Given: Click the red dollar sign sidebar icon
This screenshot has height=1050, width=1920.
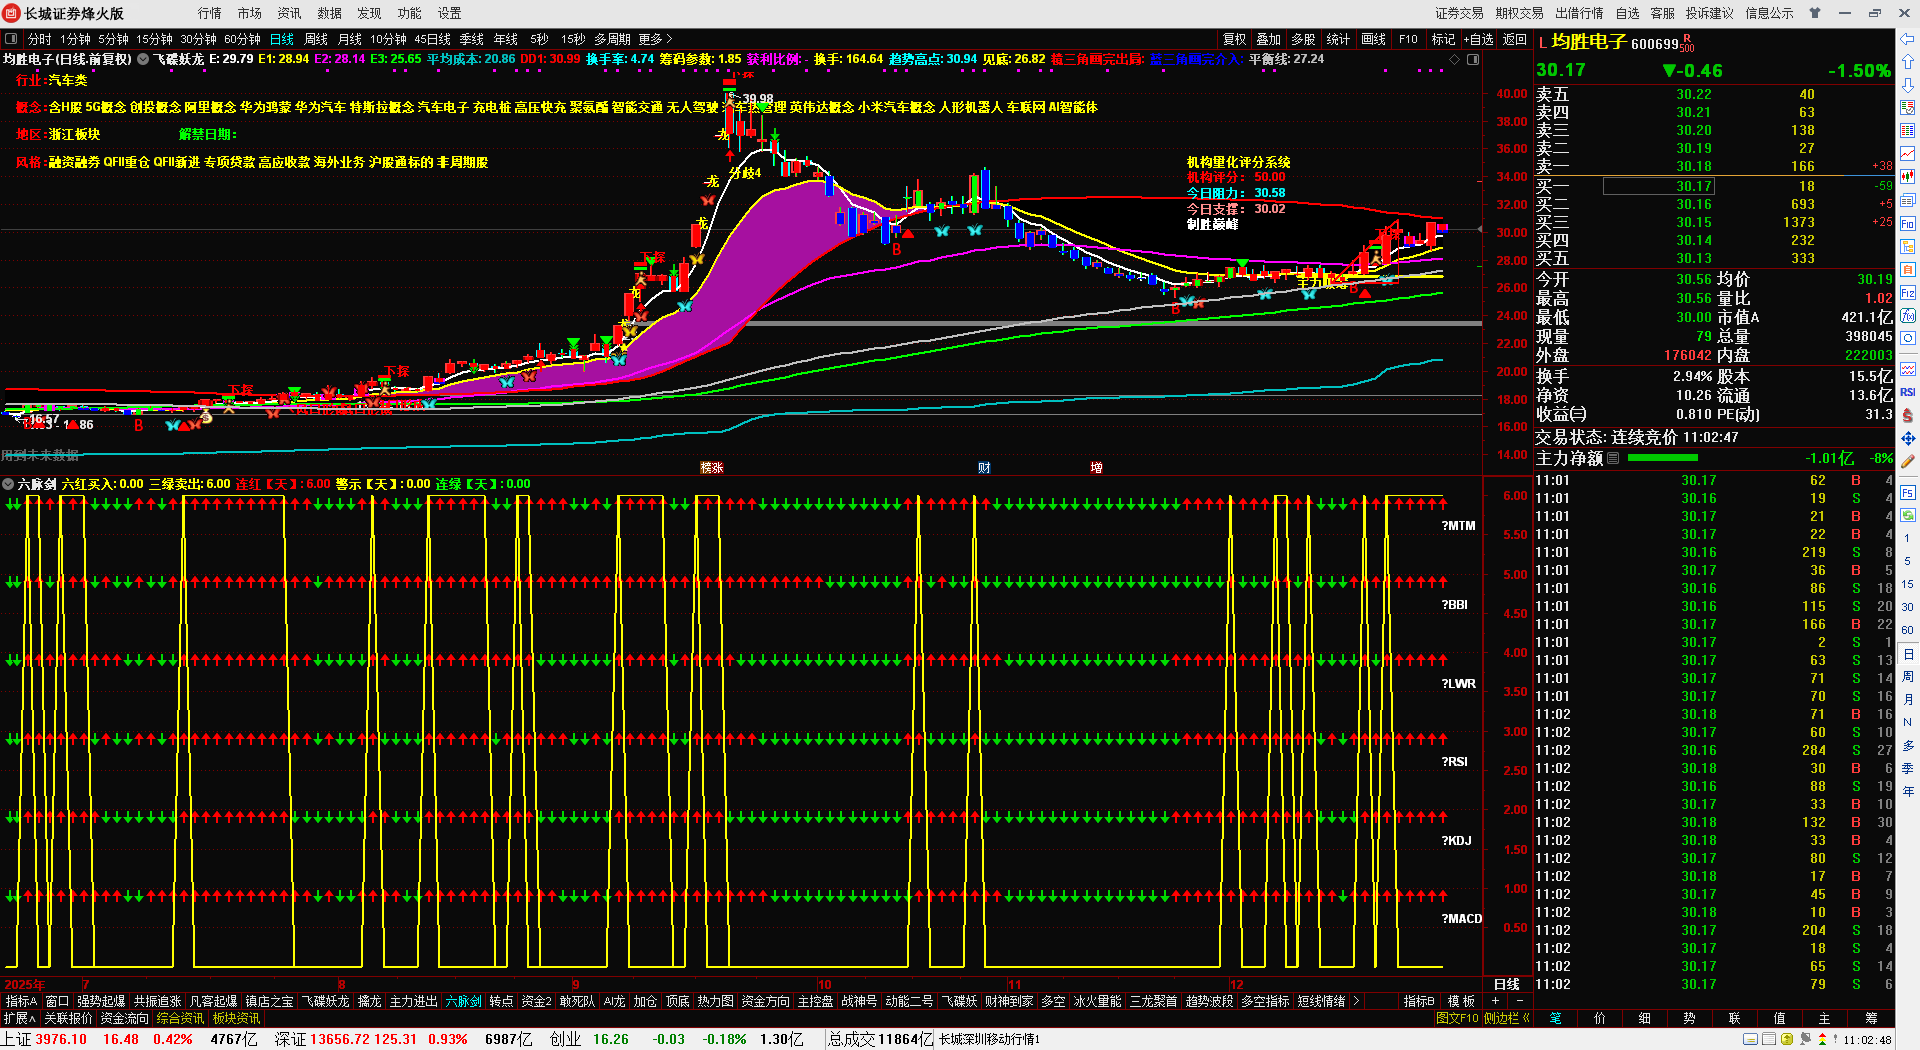Looking at the screenshot, I should 1908,415.
